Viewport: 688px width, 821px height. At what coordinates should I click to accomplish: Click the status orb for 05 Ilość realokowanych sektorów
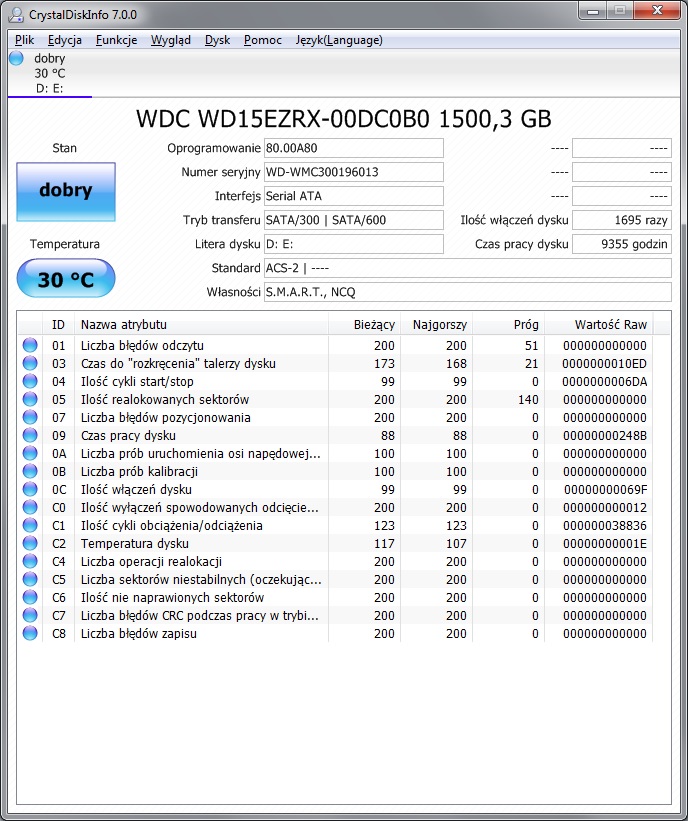(x=30, y=399)
